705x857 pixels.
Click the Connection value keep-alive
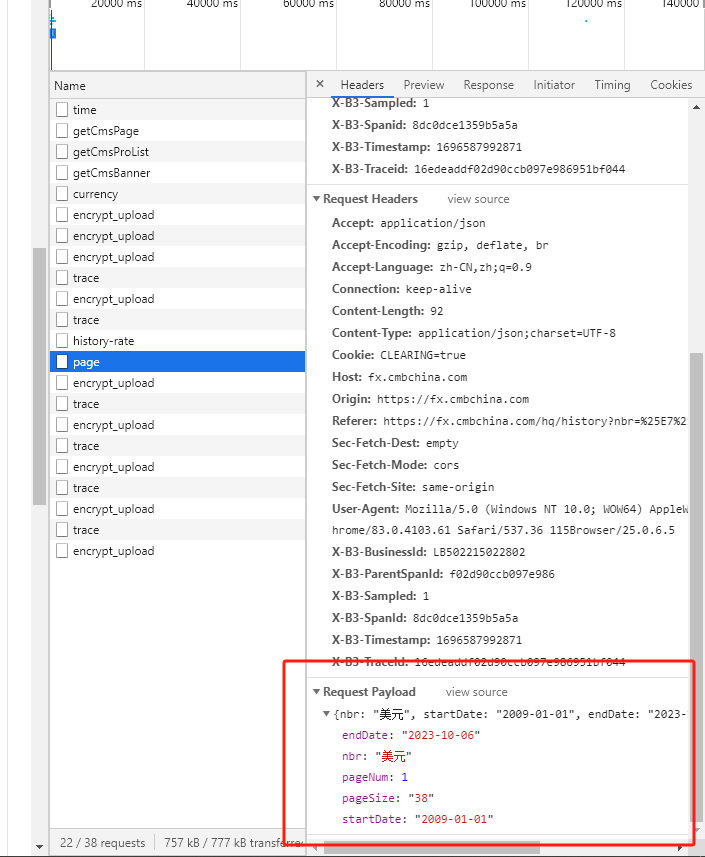438,289
